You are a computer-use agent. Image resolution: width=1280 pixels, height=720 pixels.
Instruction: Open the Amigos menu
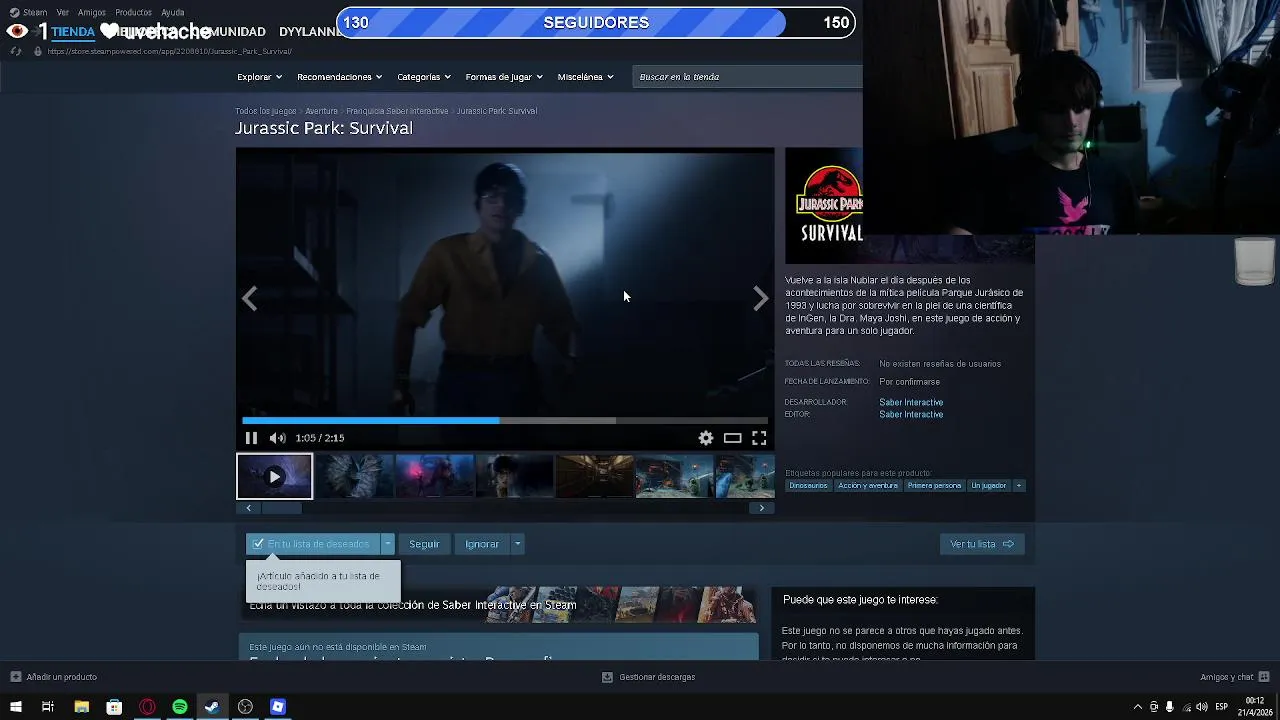tap(92, 12)
